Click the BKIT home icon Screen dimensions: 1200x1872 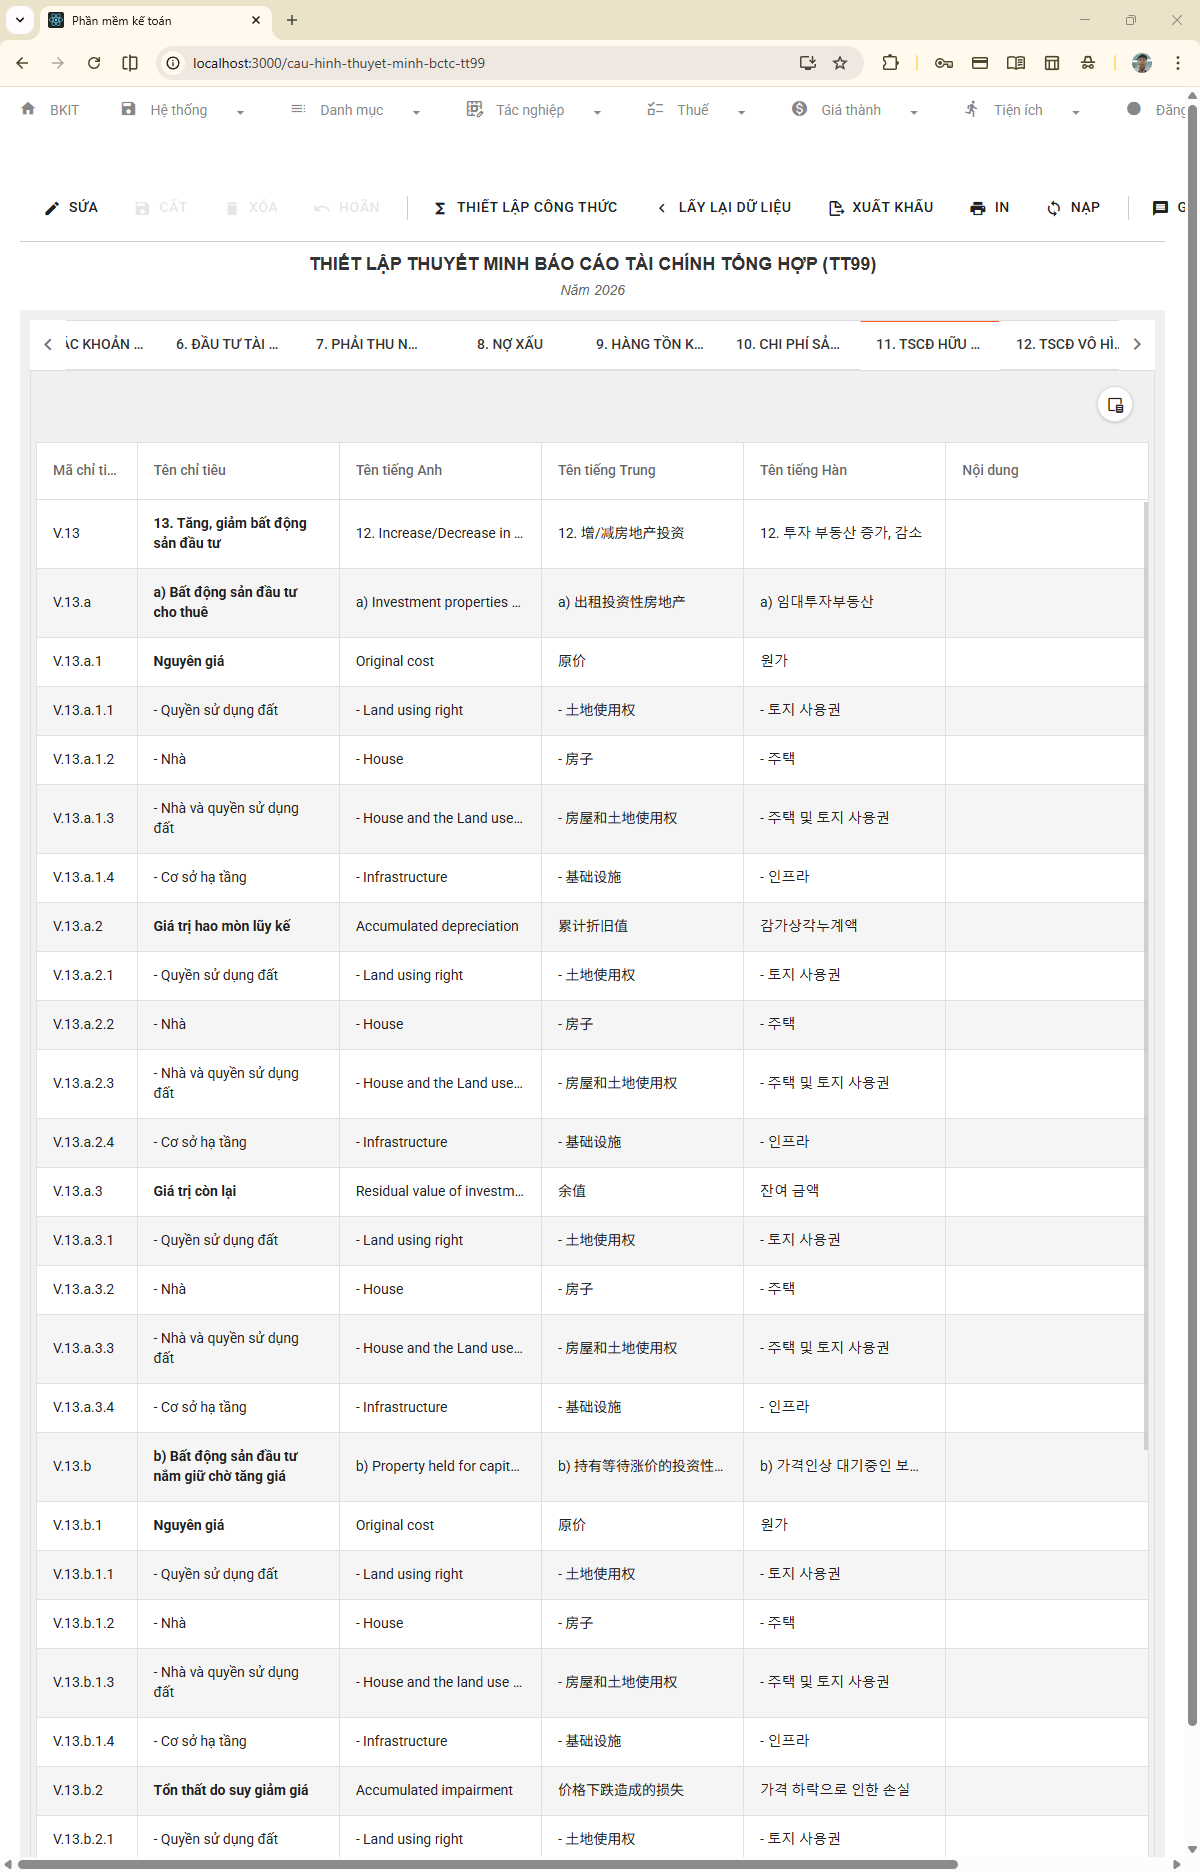[28, 109]
